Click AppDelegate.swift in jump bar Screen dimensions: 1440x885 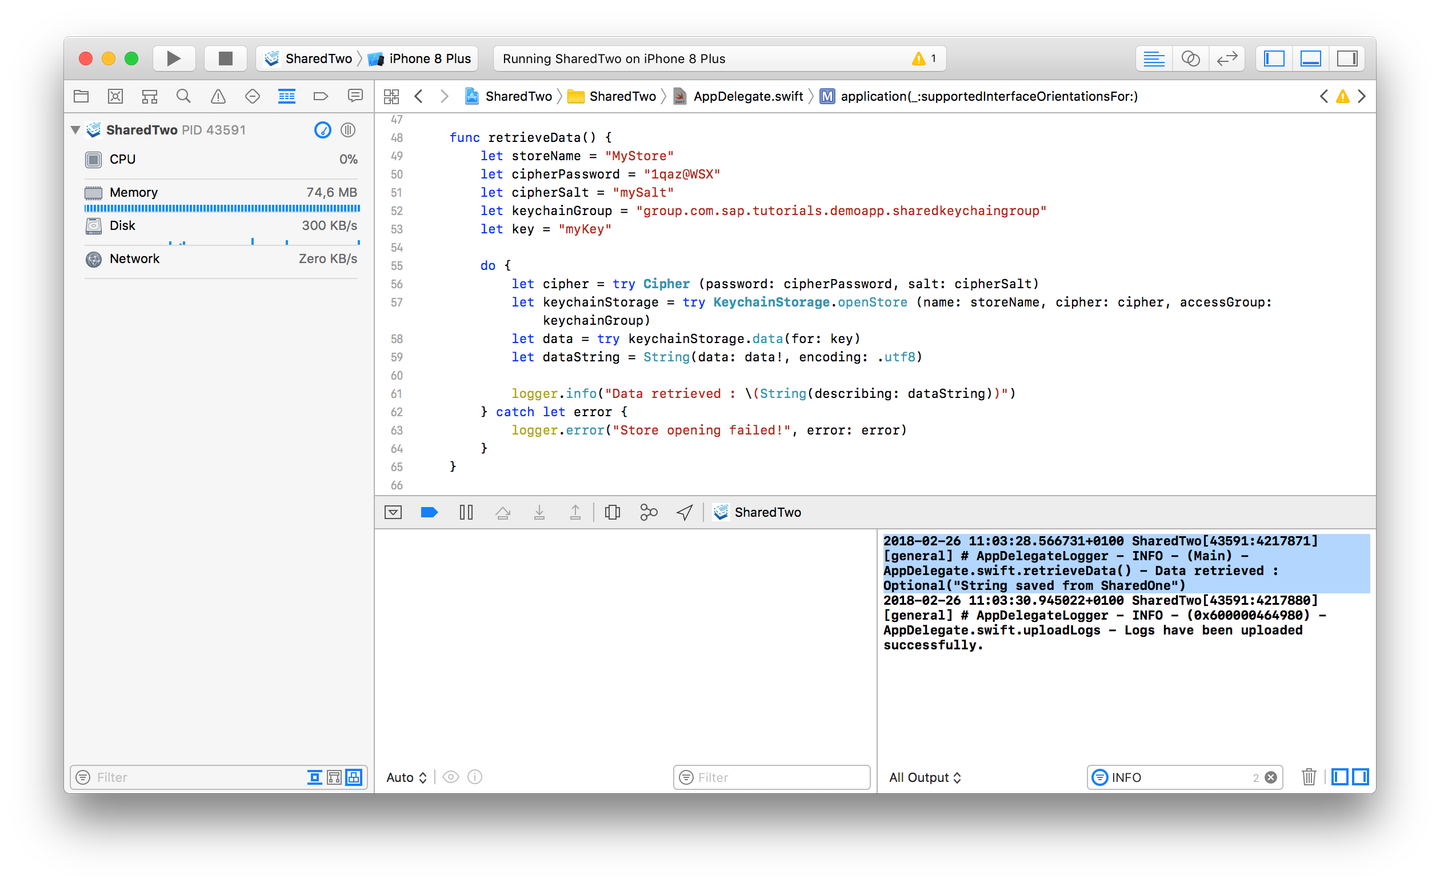[738, 96]
